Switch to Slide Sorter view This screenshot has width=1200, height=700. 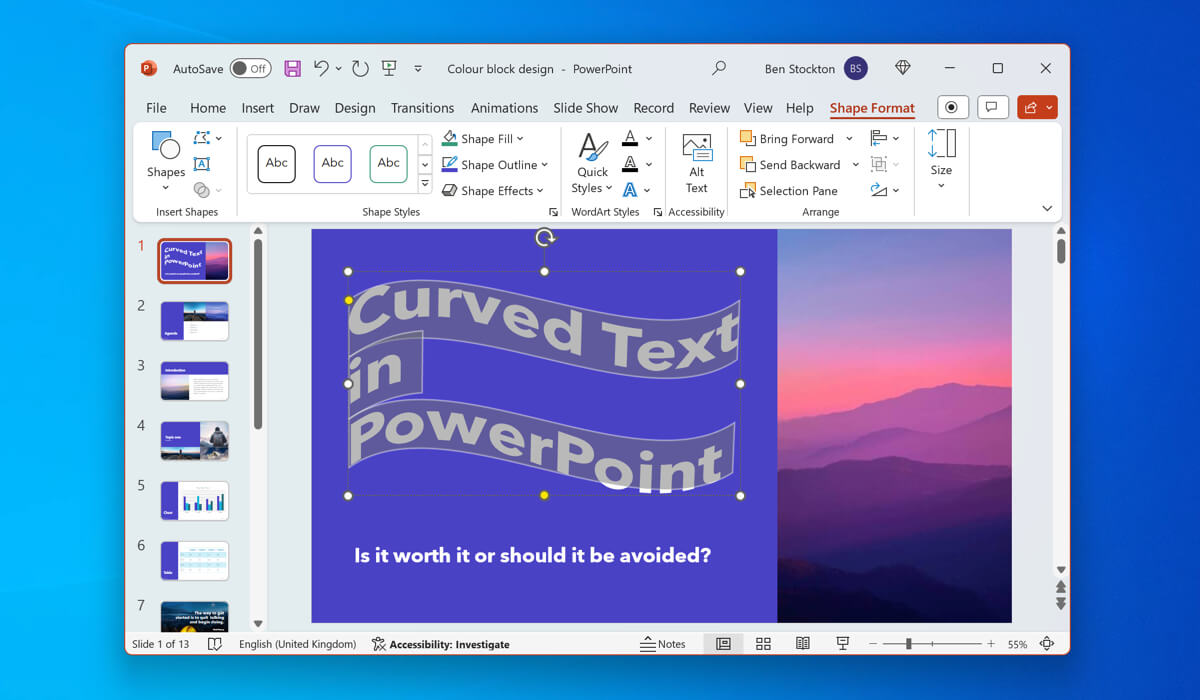point(763,644)
